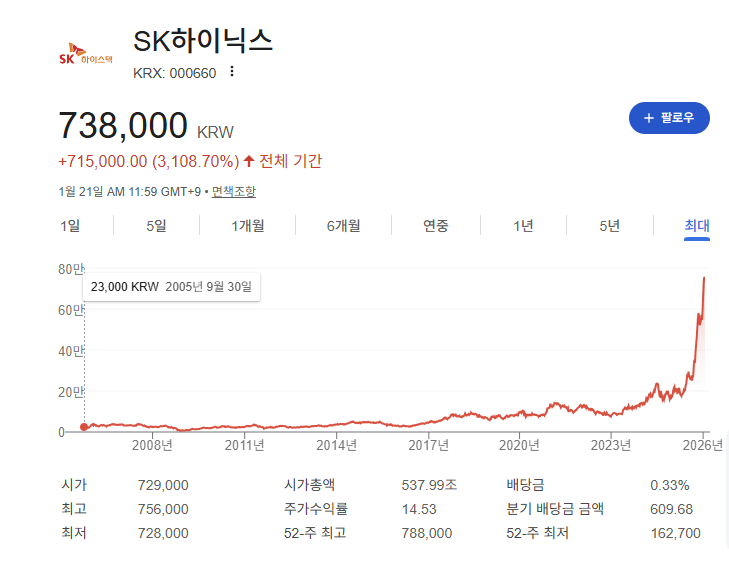Switch to the 1개월 chart tab
This screenshot has height=568, width=729.
coord(248,226)
